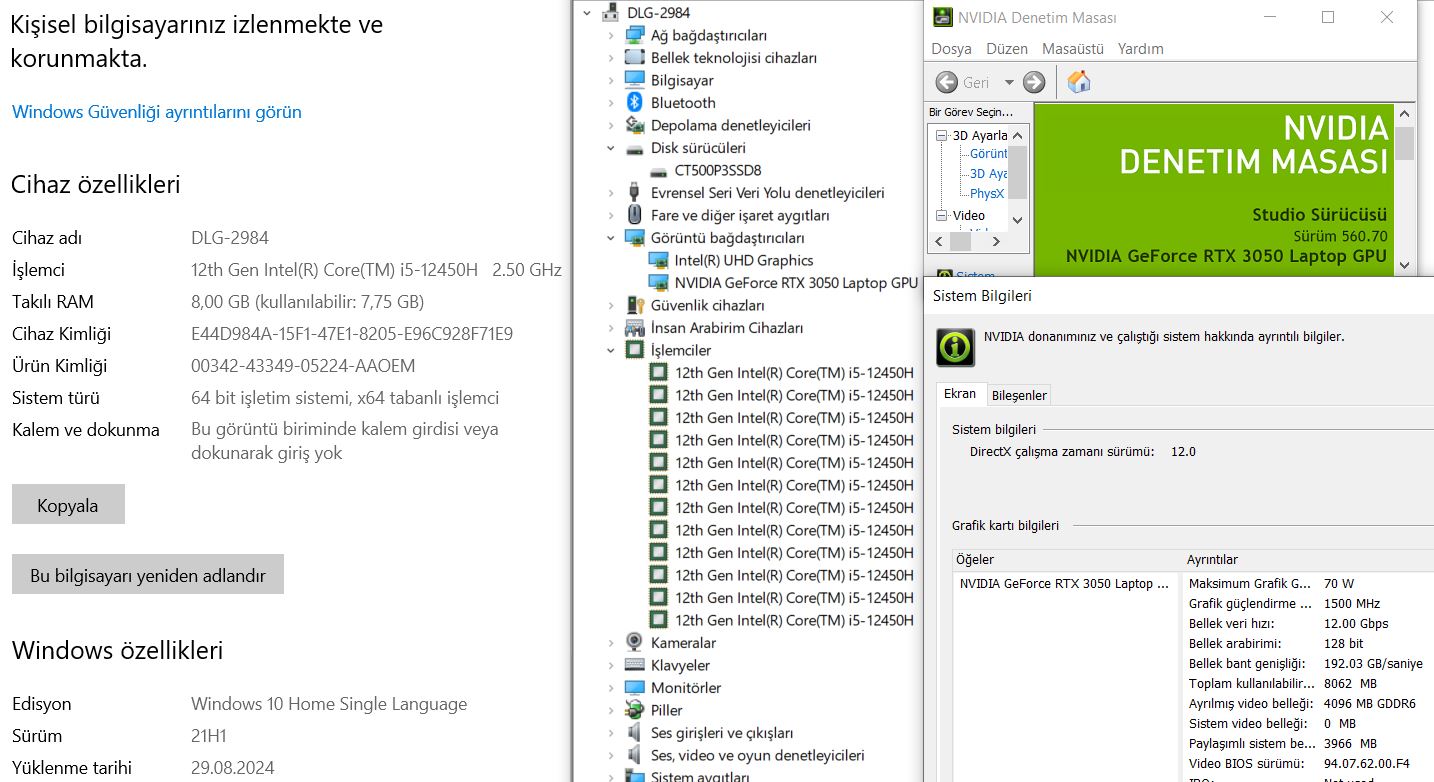Expand the Bluetooth category chevron
The height and width of the screenshot is (782, 1434).
coord(611,103)
